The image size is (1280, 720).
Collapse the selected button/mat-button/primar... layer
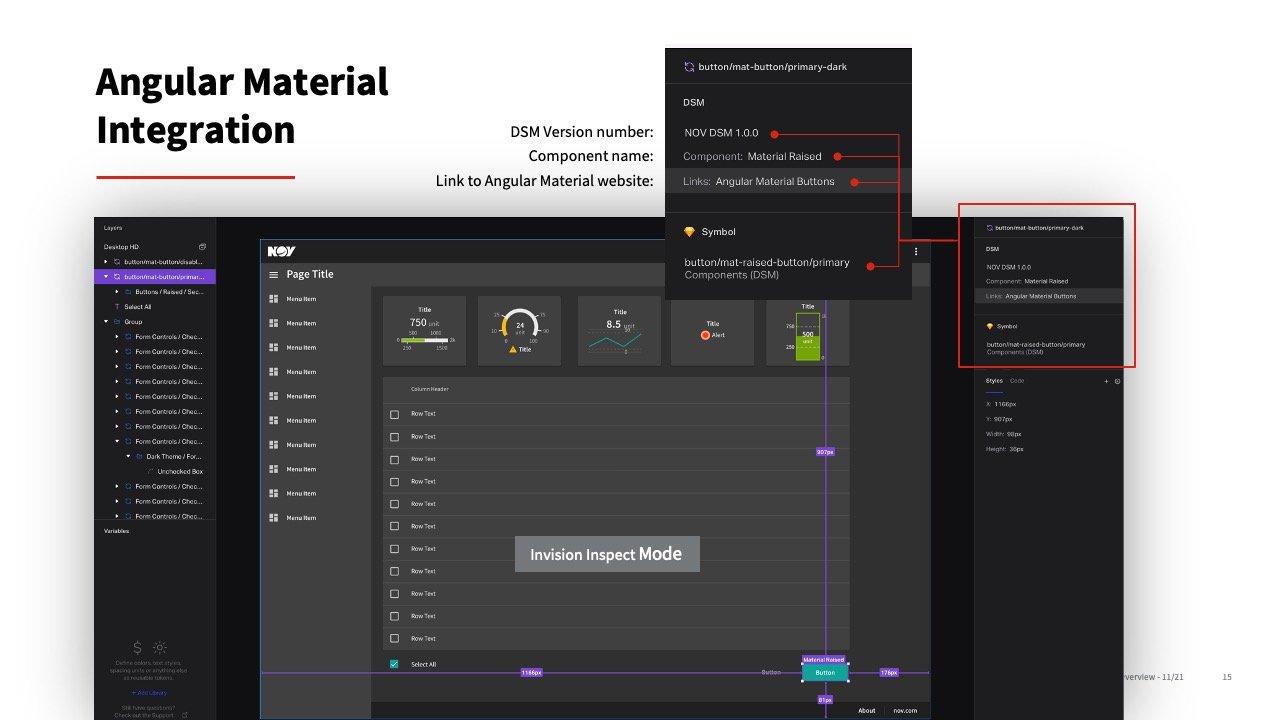[x=105, y=277]
